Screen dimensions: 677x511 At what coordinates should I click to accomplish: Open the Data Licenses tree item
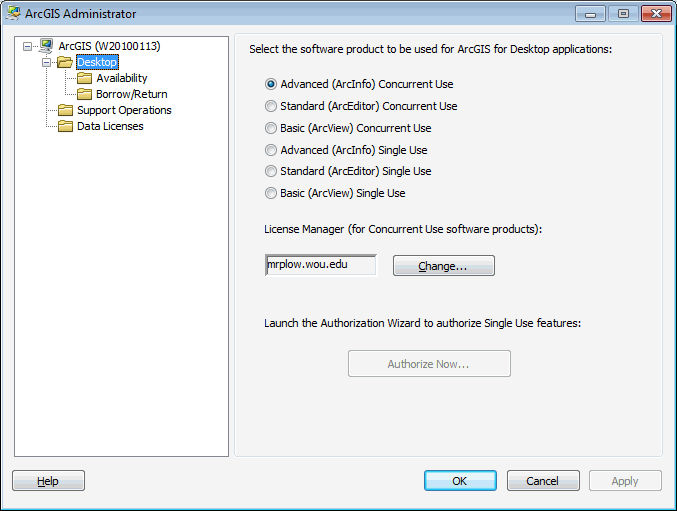pyautogui.click(x=110, y=126)
